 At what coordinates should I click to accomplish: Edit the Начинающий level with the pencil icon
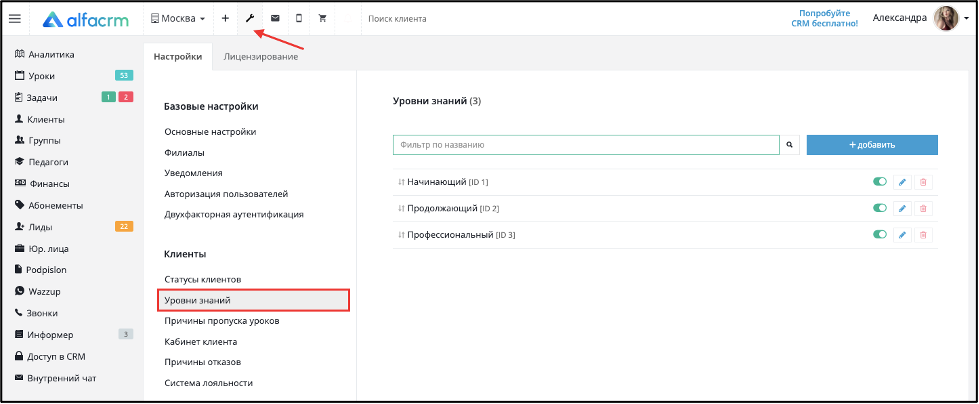902,182
